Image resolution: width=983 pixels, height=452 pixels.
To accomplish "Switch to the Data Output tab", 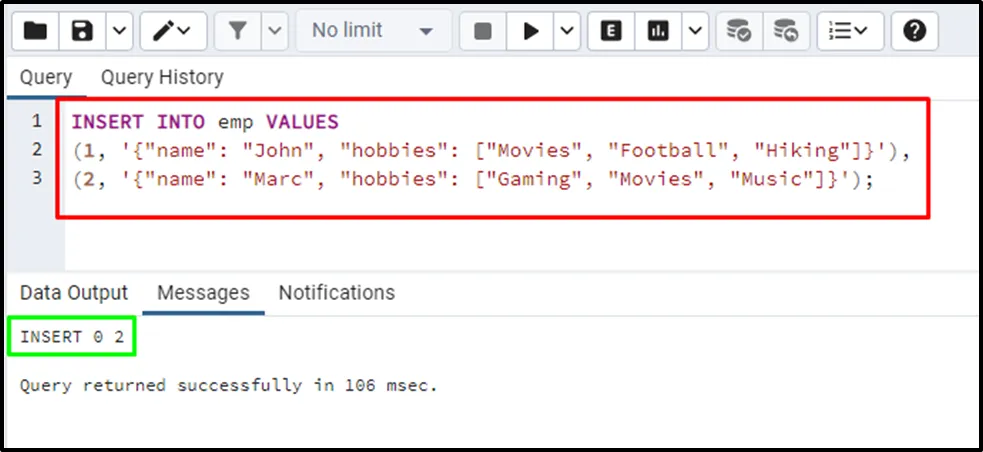I will pyautogui.click(x=74, y=293).
